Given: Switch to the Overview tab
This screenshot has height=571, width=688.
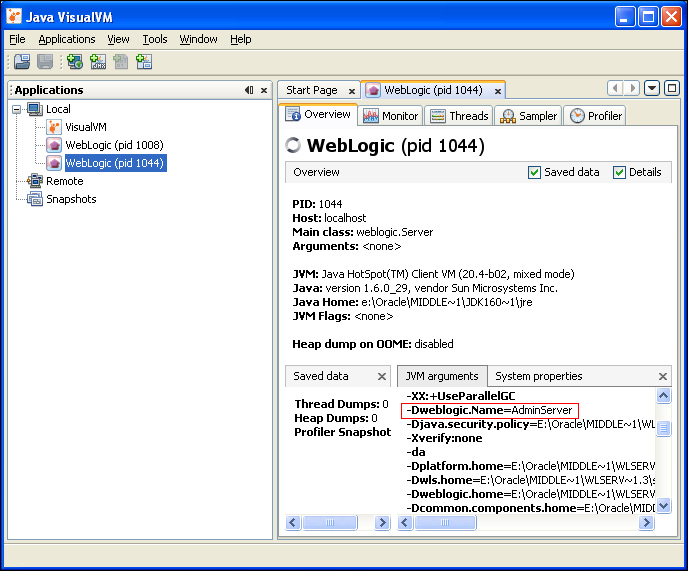Looking at the screenshot, I should [x=319, y=115].
